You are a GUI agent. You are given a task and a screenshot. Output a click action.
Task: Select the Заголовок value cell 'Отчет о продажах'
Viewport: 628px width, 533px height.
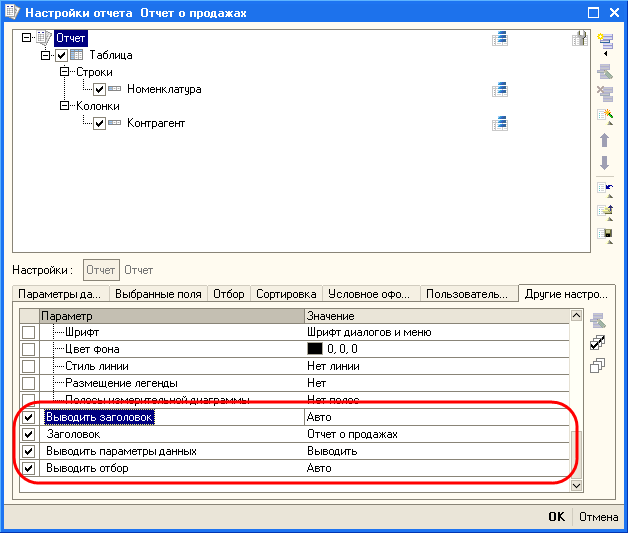(352, 435)
